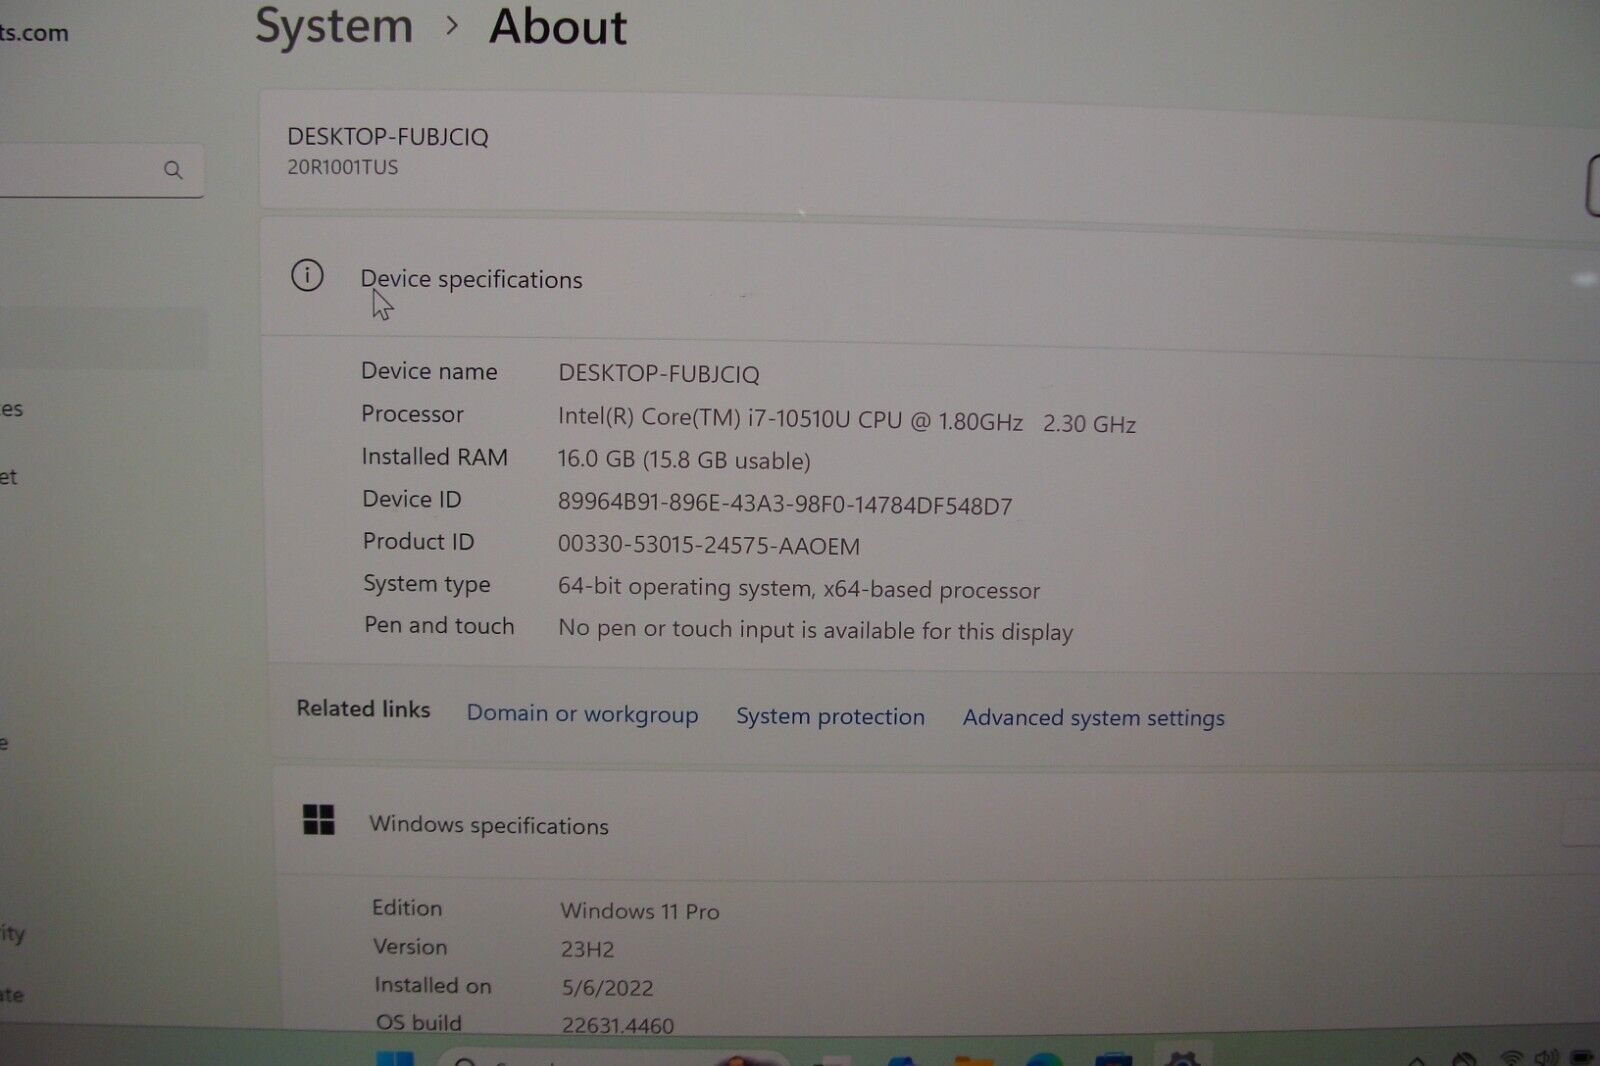Image resolution: width=1600 pixels, height=1066 pixels.
Task: Select OS build value 22631.4460
Action: point(618,1025)
